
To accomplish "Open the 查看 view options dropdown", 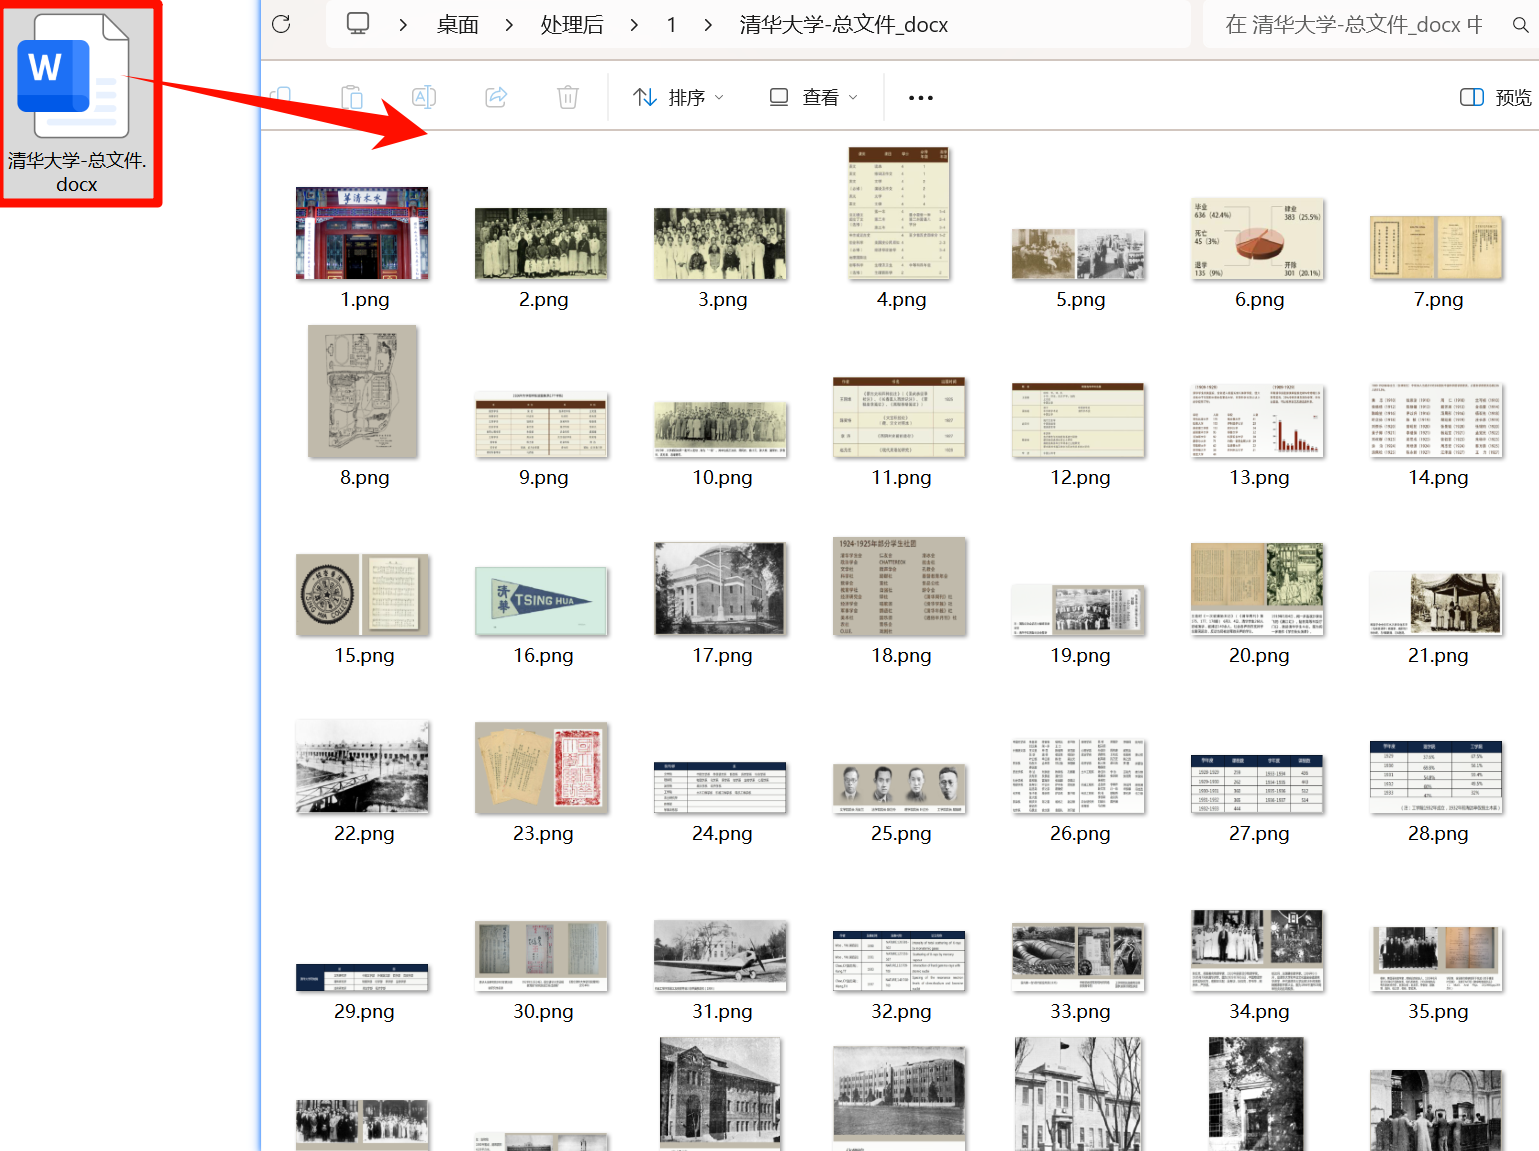I will coord(813,97).
